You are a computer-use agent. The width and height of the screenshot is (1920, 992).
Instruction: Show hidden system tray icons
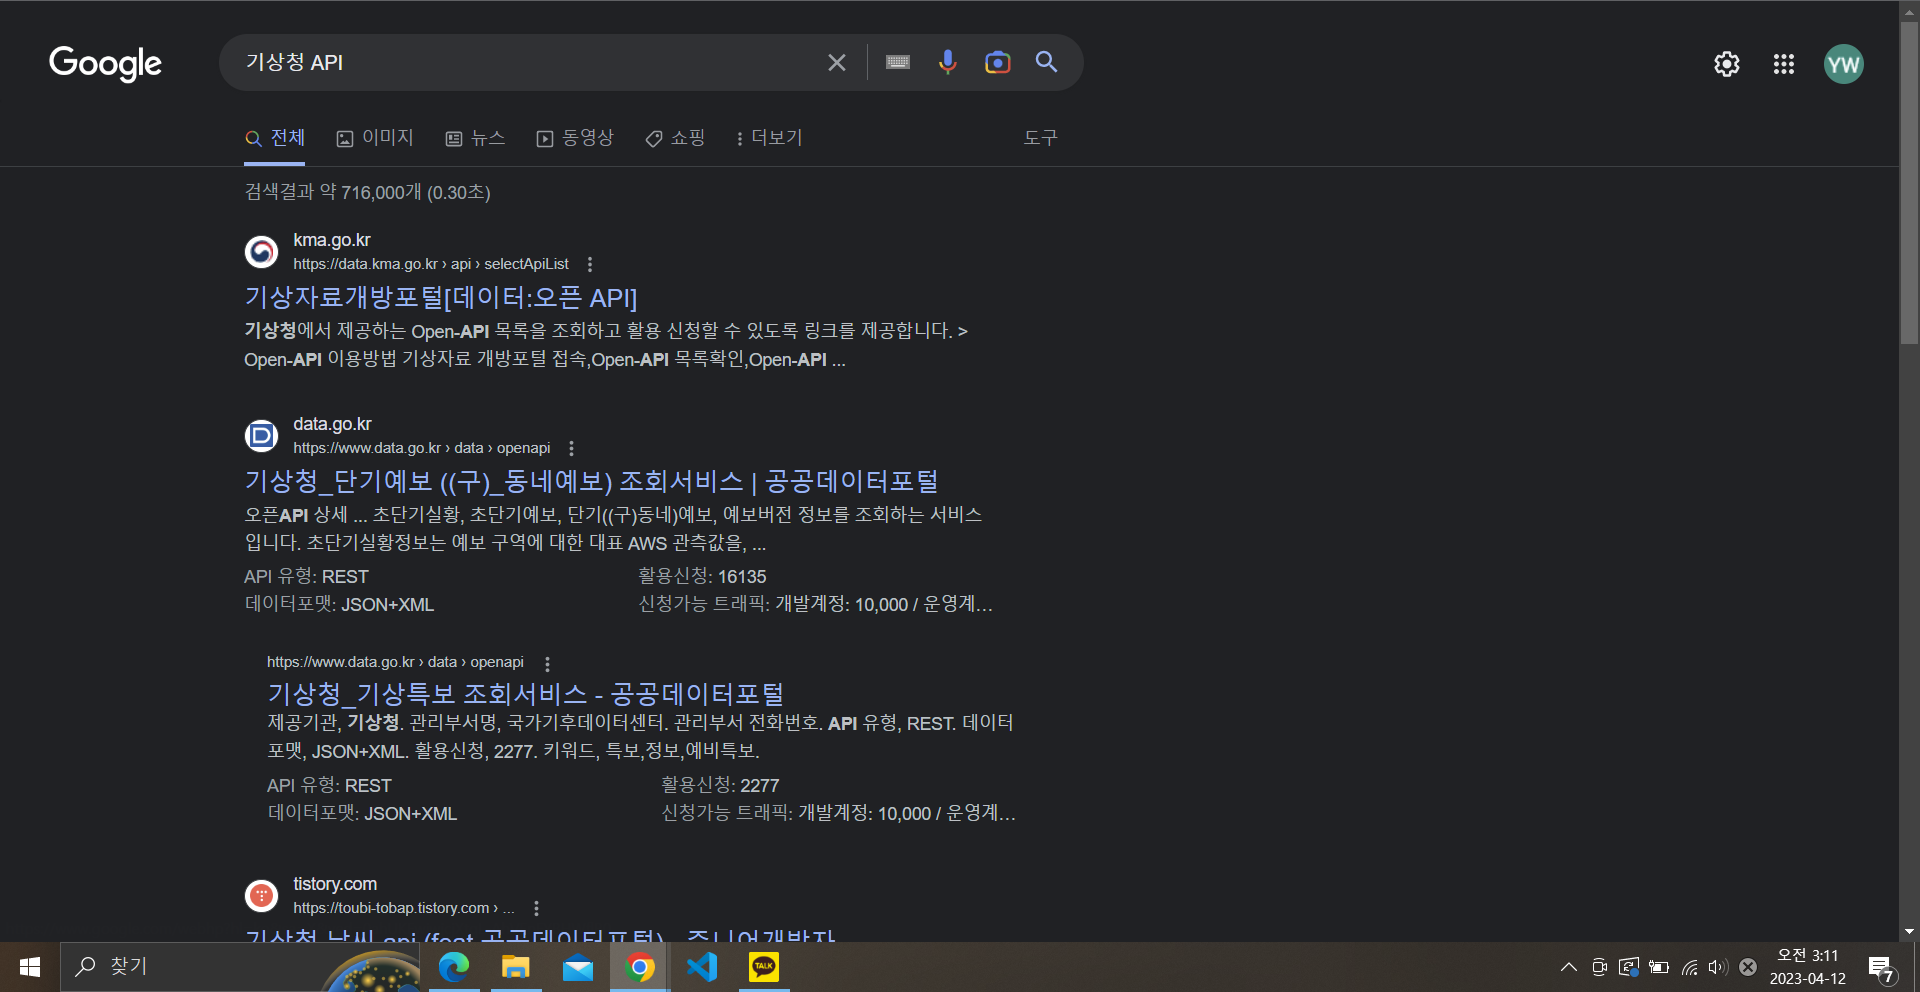point(1569,967)
